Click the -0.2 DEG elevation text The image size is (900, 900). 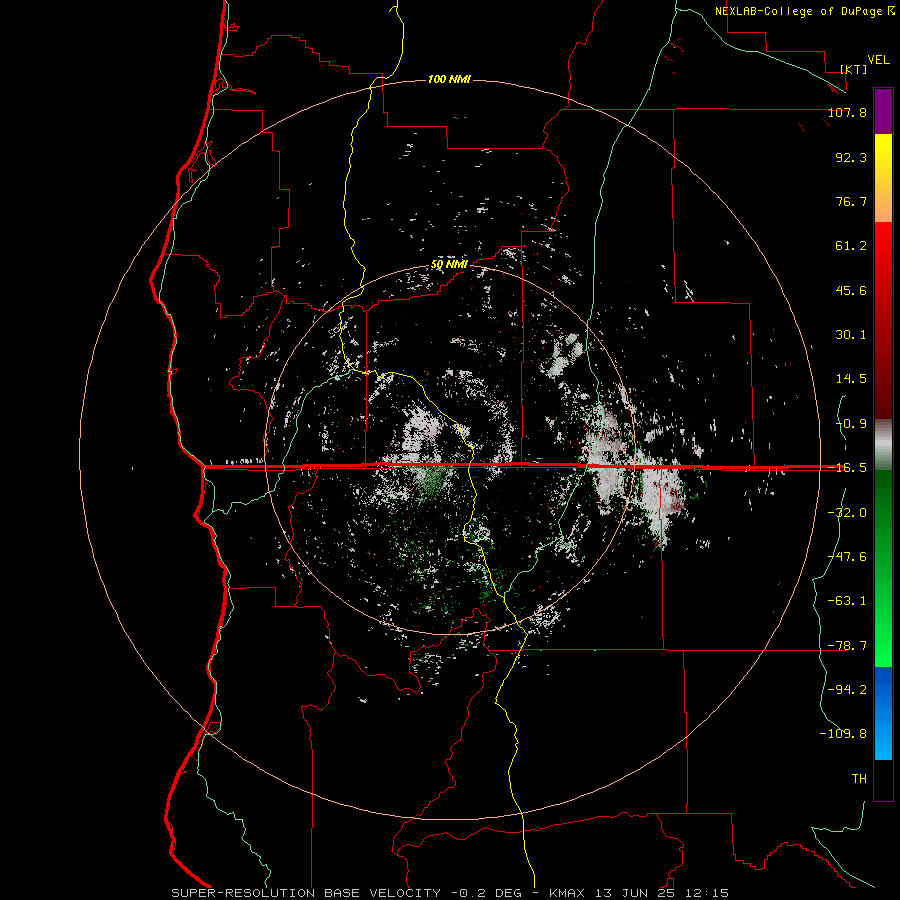[486, 893]
